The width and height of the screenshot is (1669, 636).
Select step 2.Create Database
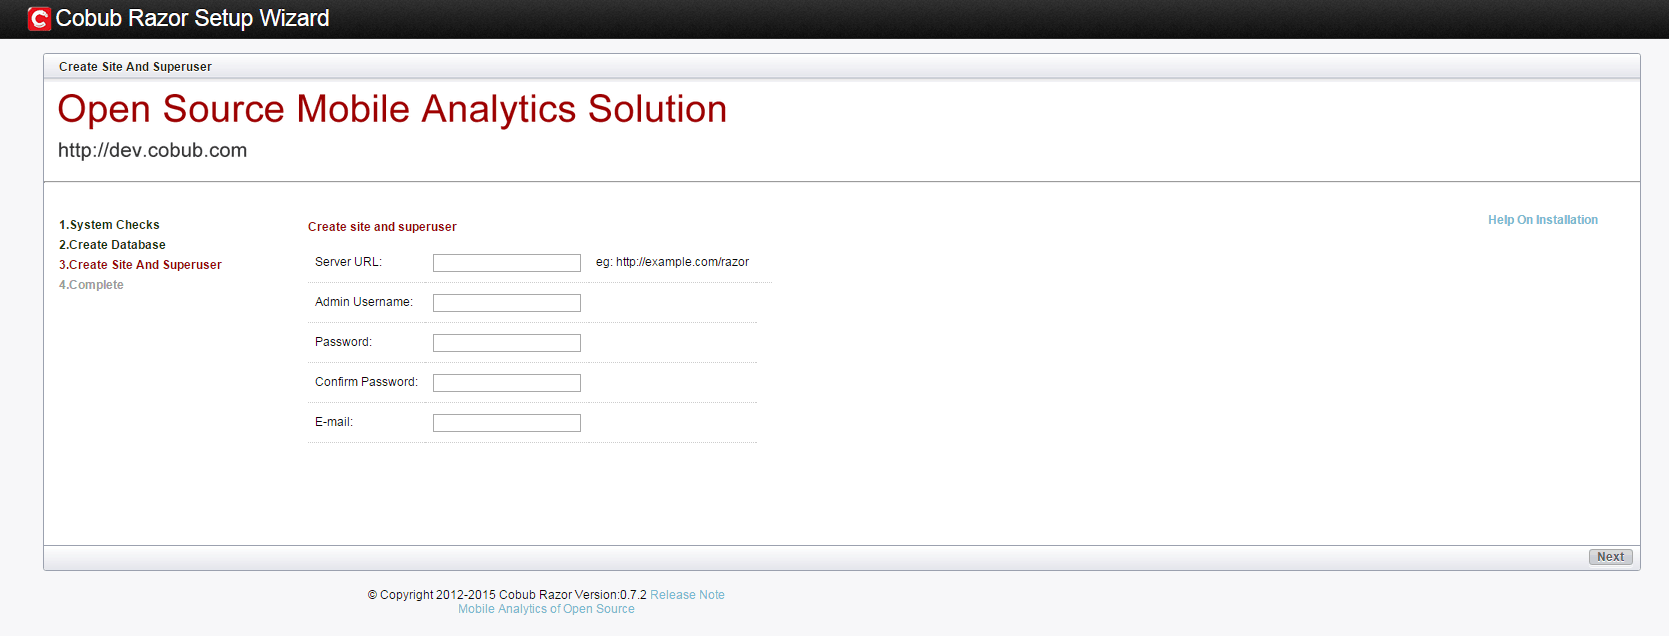tap(112, 245)
